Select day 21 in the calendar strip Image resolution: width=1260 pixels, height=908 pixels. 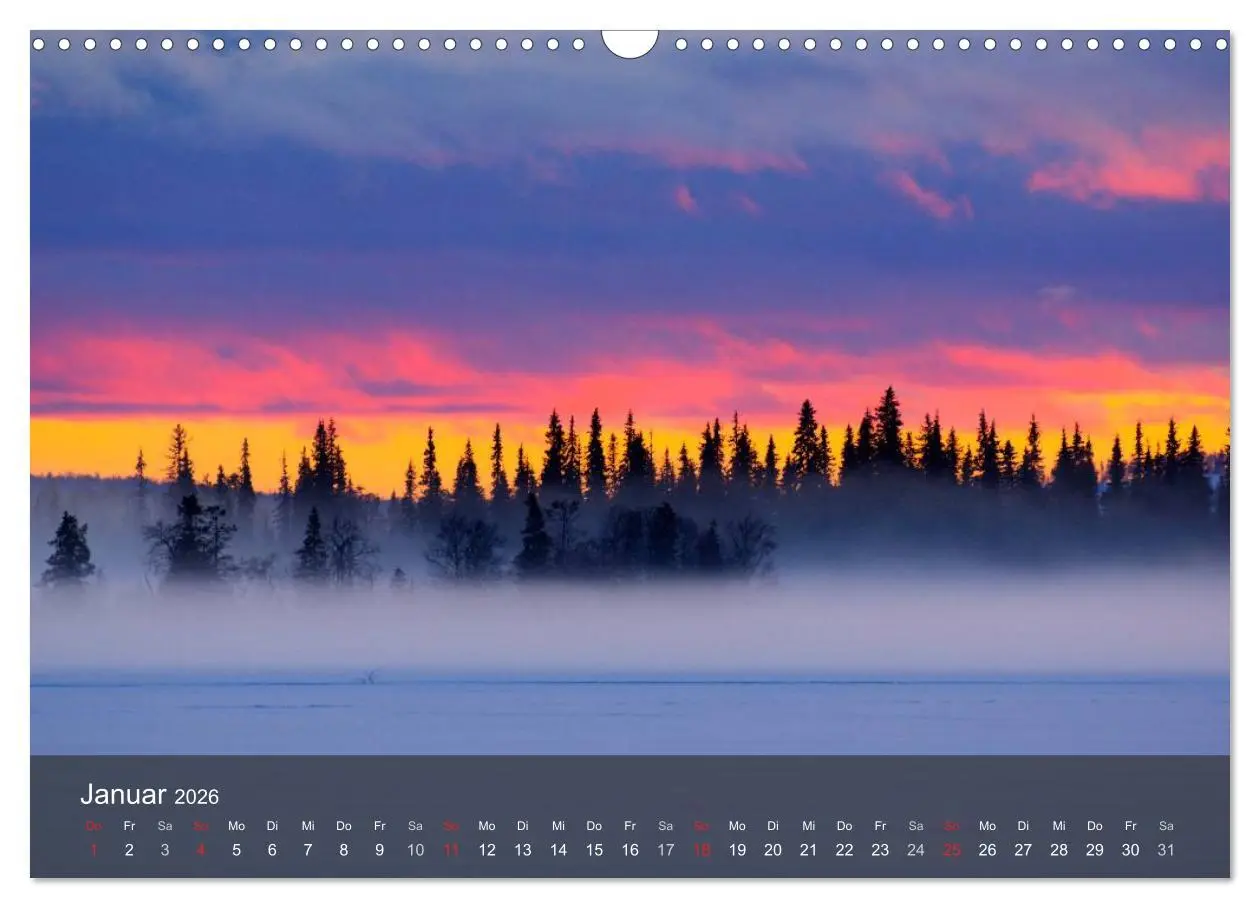point(808,850)
